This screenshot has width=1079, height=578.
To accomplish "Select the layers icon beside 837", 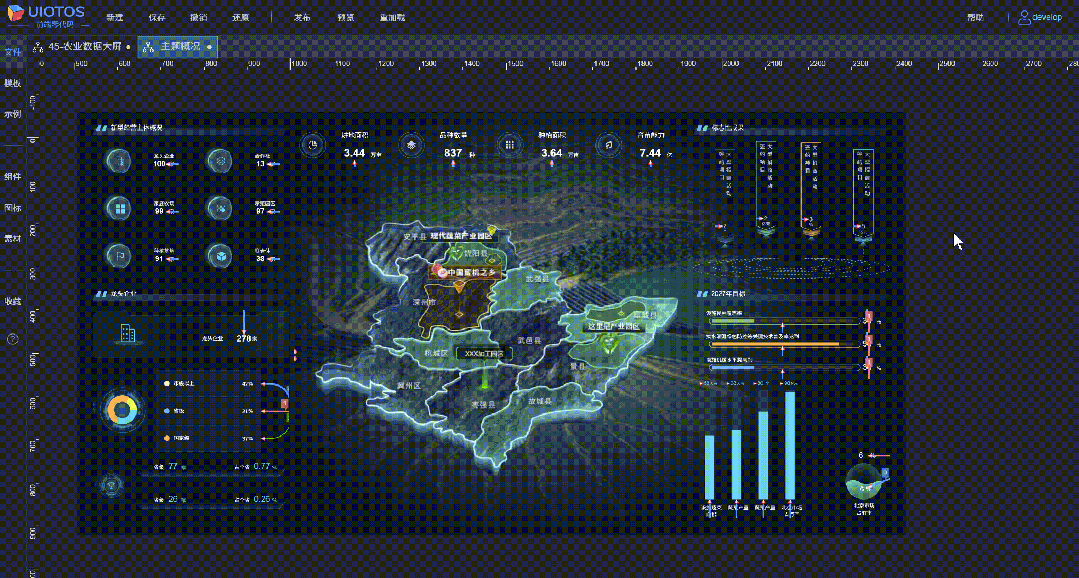I will click(x=412, y=145).
